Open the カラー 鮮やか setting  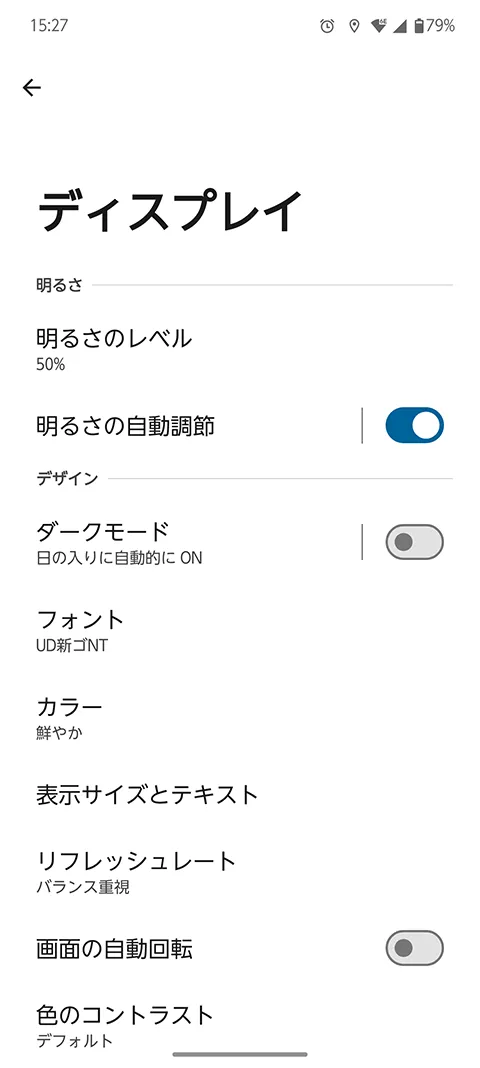(240, 719)
